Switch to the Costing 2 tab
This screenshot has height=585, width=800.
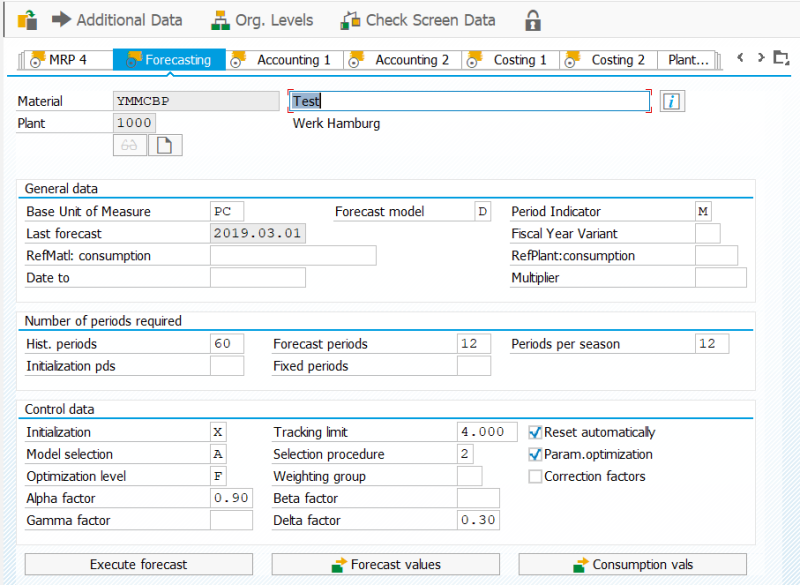pos(609,60)
